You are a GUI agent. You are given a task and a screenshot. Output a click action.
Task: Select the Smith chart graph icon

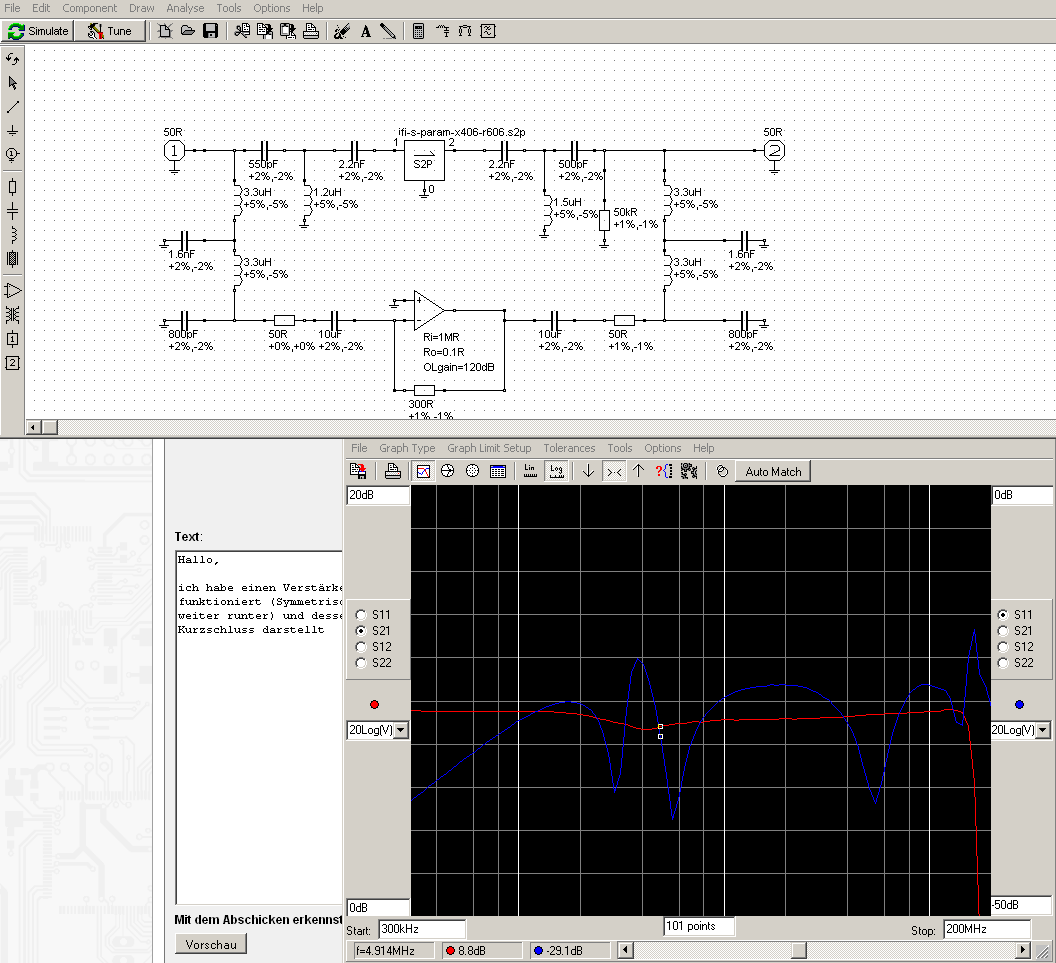[448, 471]
